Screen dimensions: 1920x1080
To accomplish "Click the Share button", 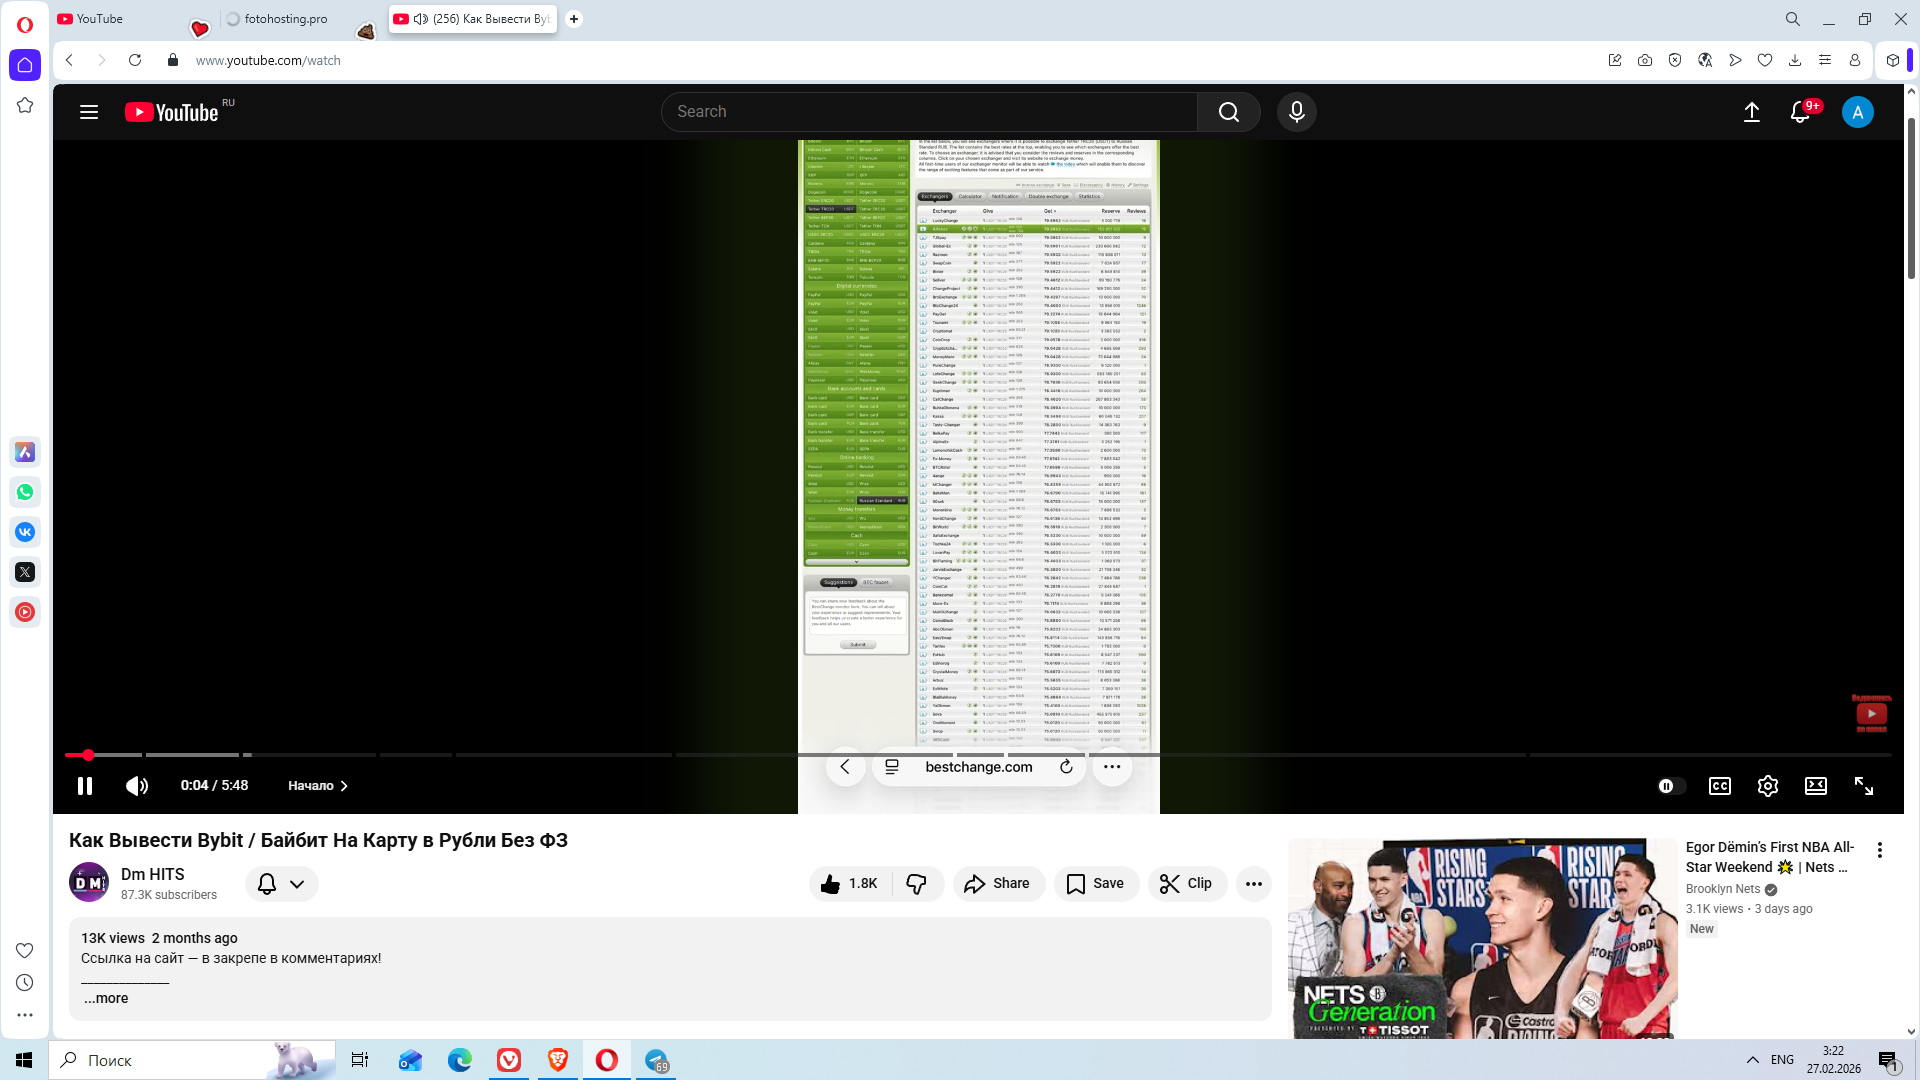I will [997, 883].
